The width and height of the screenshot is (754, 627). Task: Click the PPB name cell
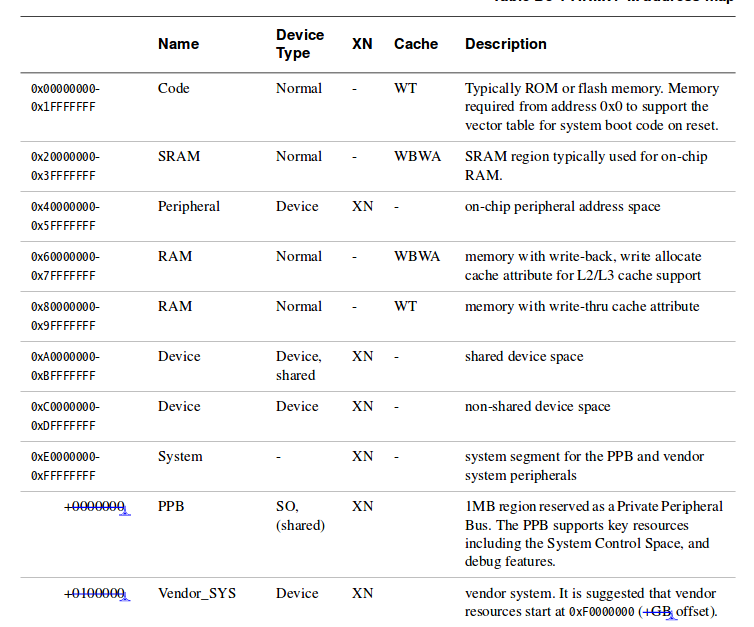(x=171, y=507)
